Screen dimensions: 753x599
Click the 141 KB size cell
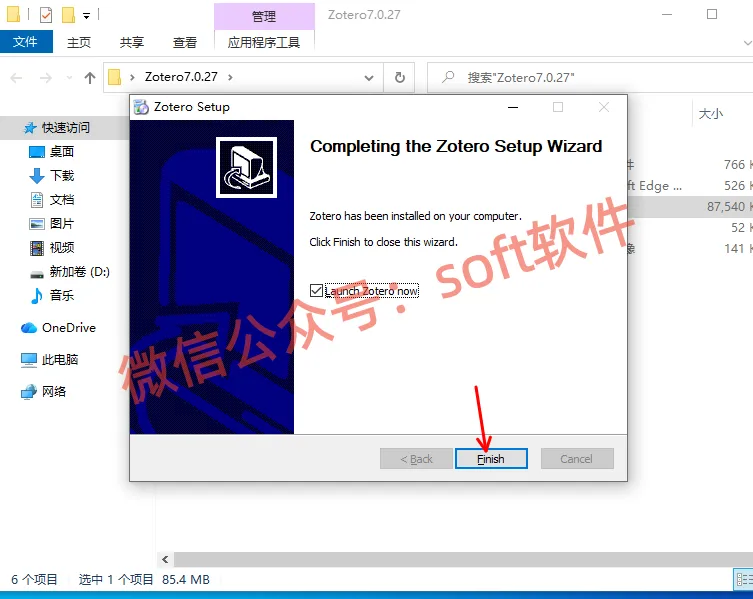(x=737, y=248)
